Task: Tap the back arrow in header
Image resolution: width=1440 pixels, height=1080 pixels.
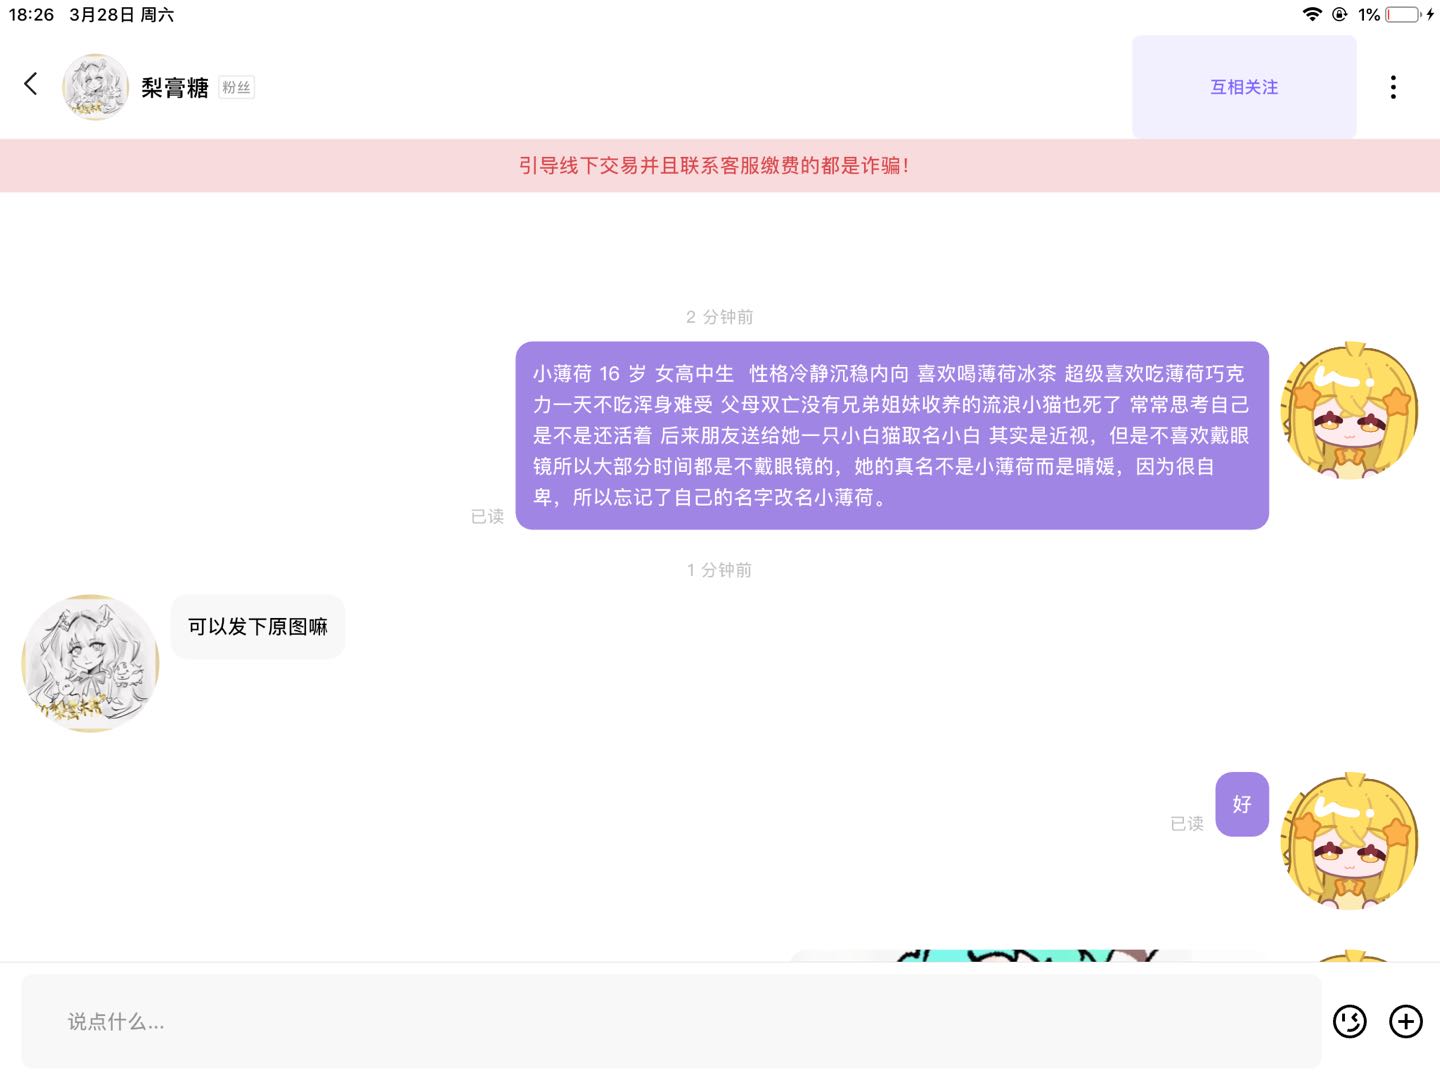Action: click(x=31, y=85)
